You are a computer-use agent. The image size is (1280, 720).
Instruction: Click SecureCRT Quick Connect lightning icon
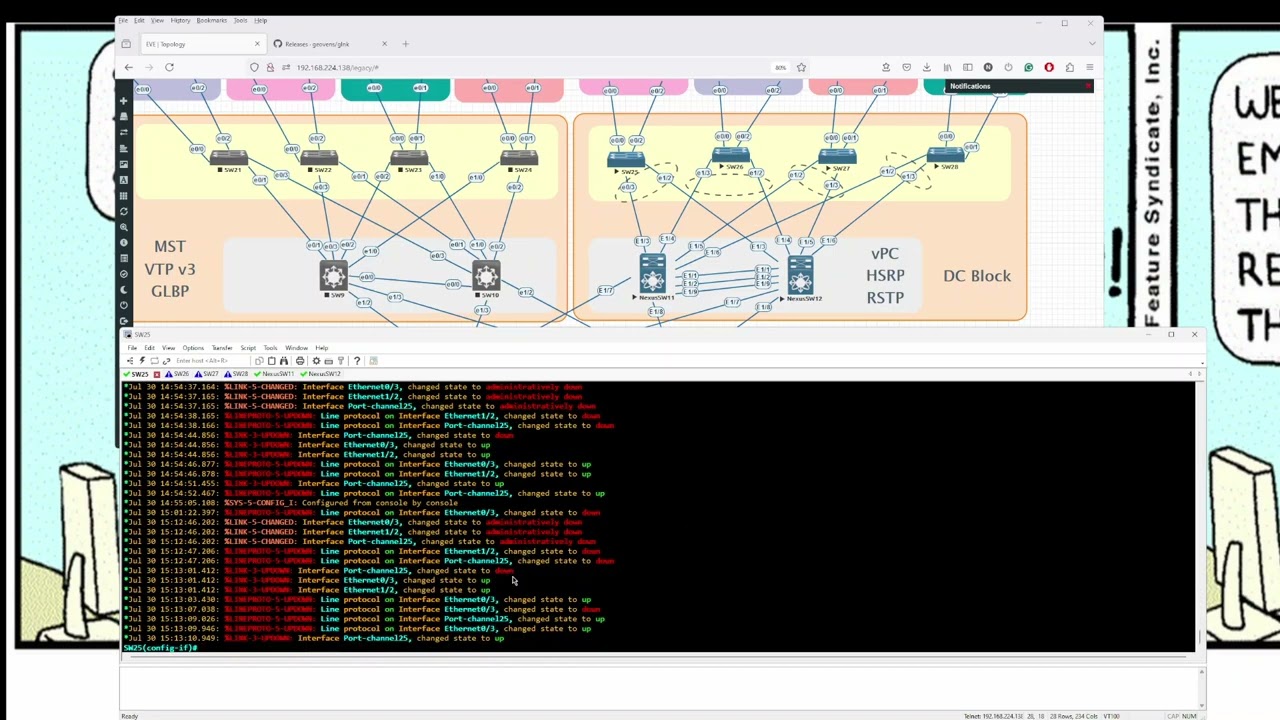[142, 361]
